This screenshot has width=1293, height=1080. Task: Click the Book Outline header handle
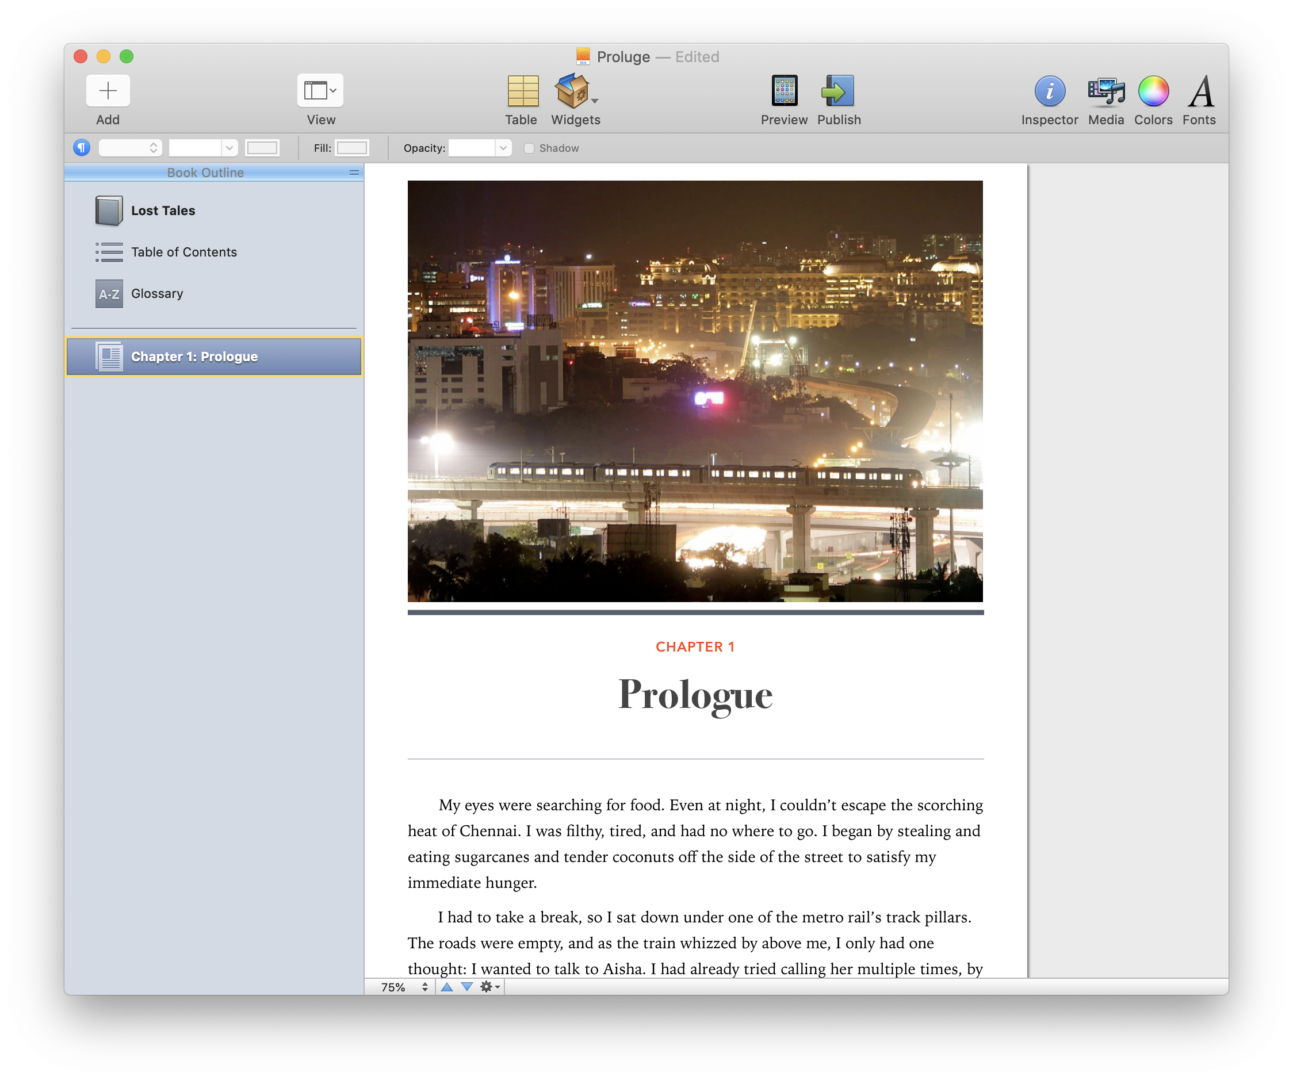click(354, 173)
